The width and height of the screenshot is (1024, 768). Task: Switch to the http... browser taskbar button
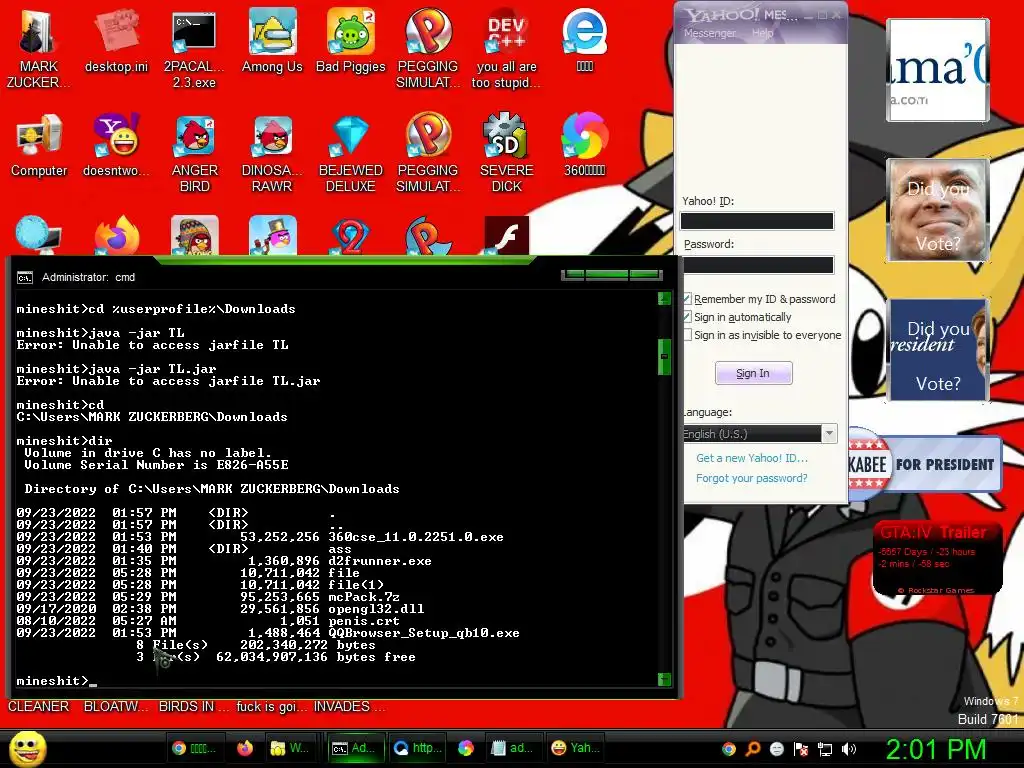pos(418,748)
